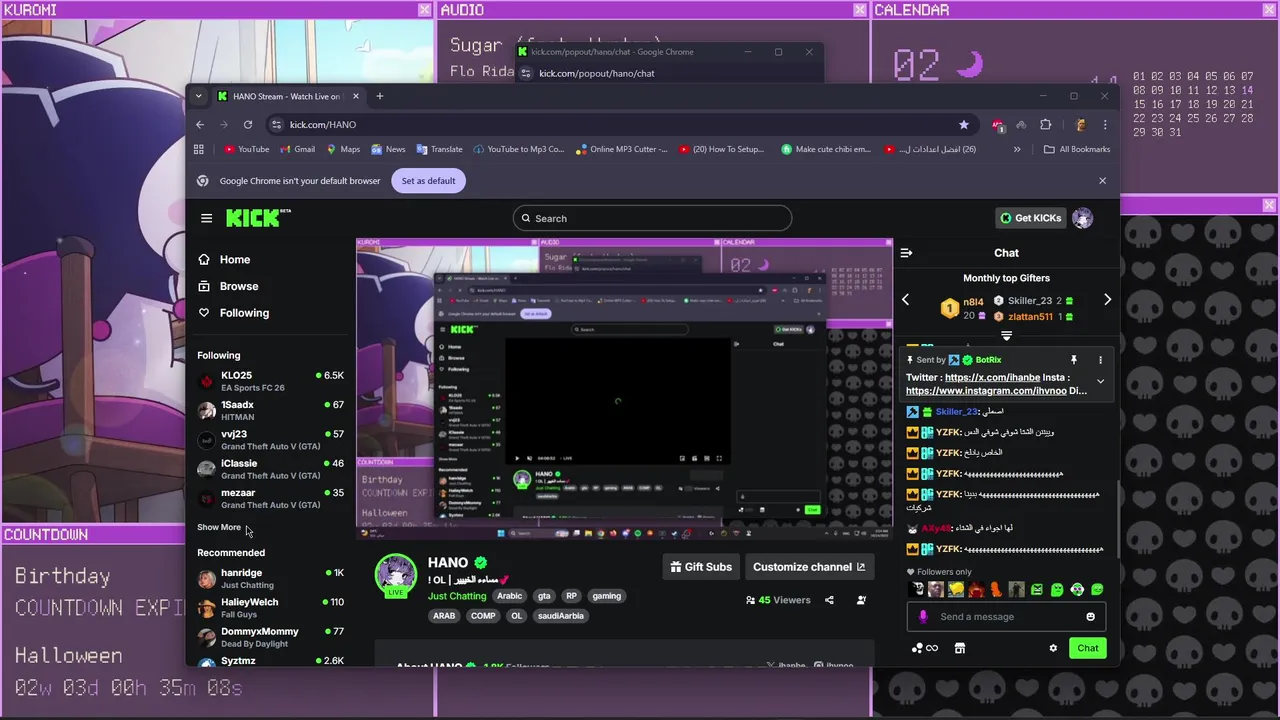Open Chrome apps grid icon

click(199, 149)
